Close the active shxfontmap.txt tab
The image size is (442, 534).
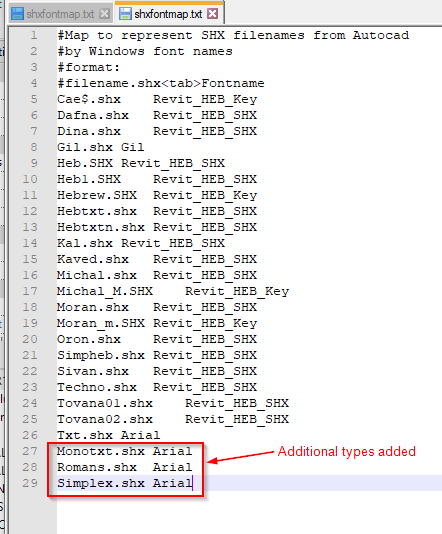click(212, 14)
